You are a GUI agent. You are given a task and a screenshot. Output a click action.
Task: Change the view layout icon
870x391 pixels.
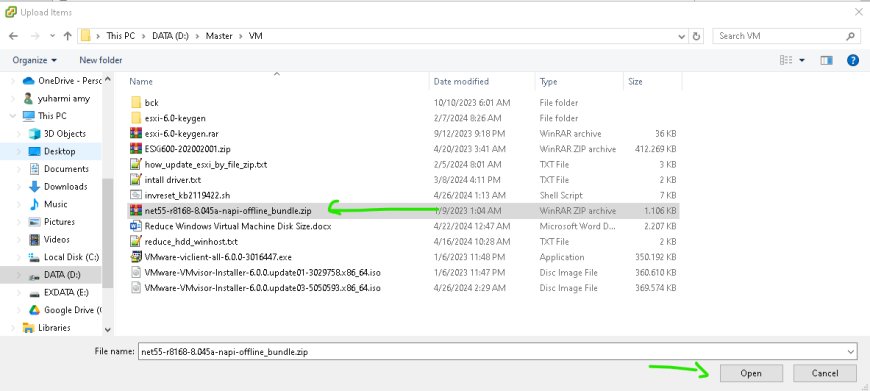pyautogui.click(x=786, y=60)
